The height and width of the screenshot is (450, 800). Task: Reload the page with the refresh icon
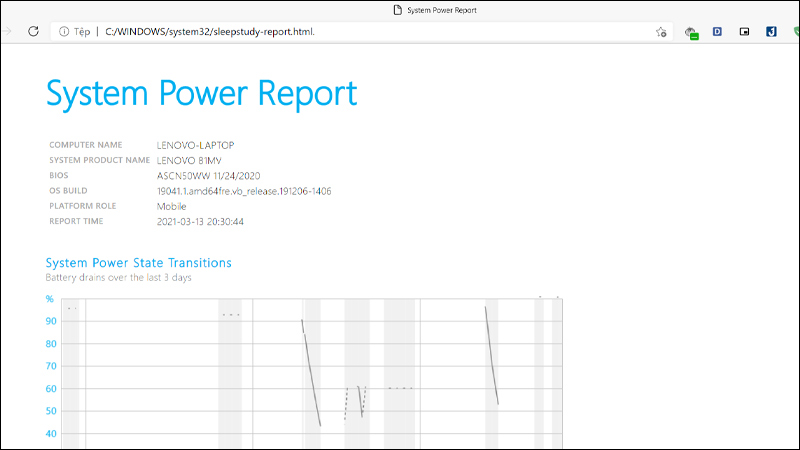coord(33,32)
